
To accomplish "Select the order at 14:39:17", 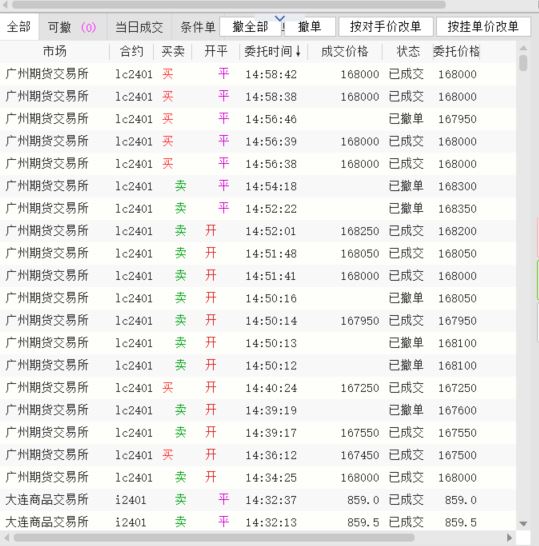I will point(258,433).
